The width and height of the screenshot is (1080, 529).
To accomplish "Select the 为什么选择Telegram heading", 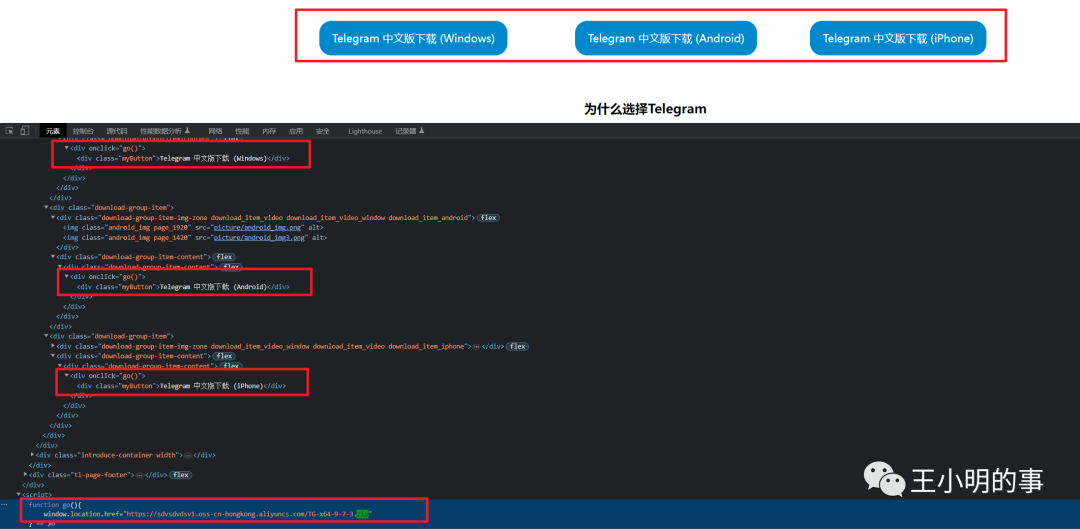I will pyautogui.click(x=645, y=109).
